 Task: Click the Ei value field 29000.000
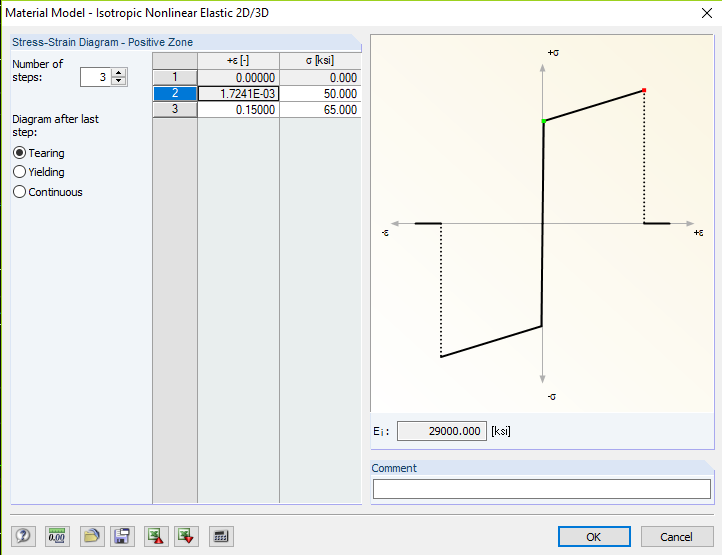[x=442, y=431]
